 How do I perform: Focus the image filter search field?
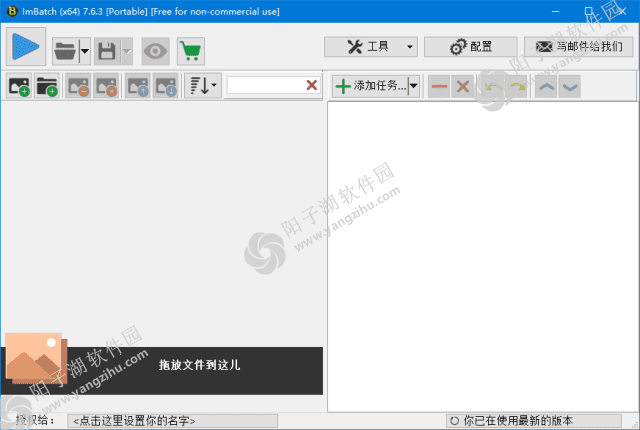(x=265, y=85)
